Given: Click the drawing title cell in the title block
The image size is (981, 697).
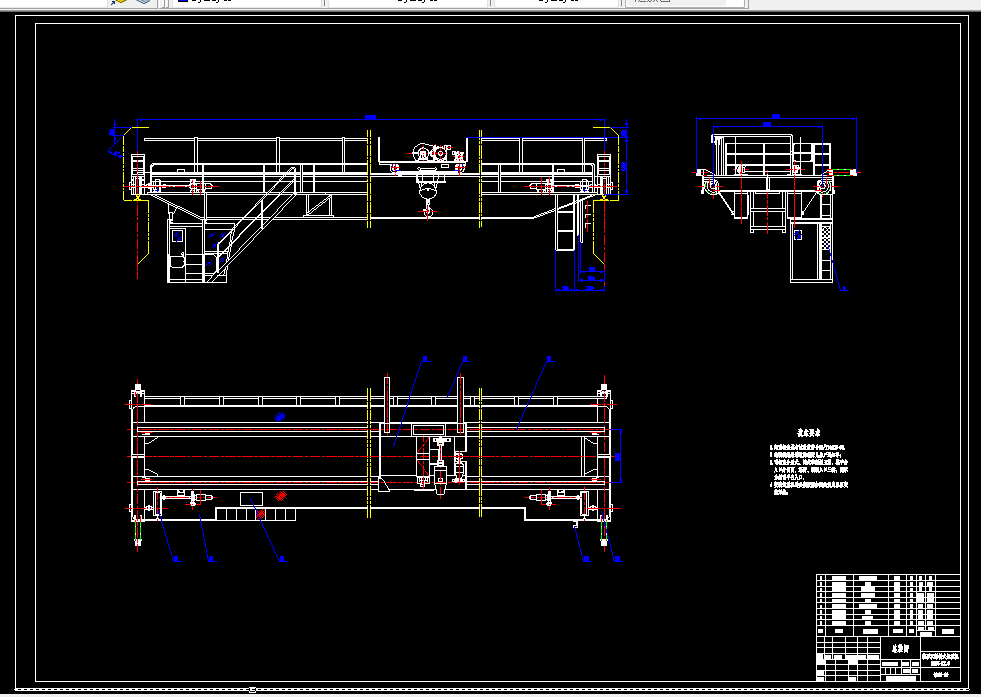Looking at the screenshot, I should tap(901, 649).
